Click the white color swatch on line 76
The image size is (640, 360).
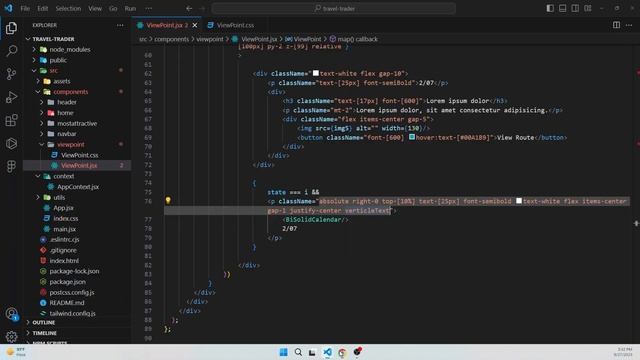519,200
